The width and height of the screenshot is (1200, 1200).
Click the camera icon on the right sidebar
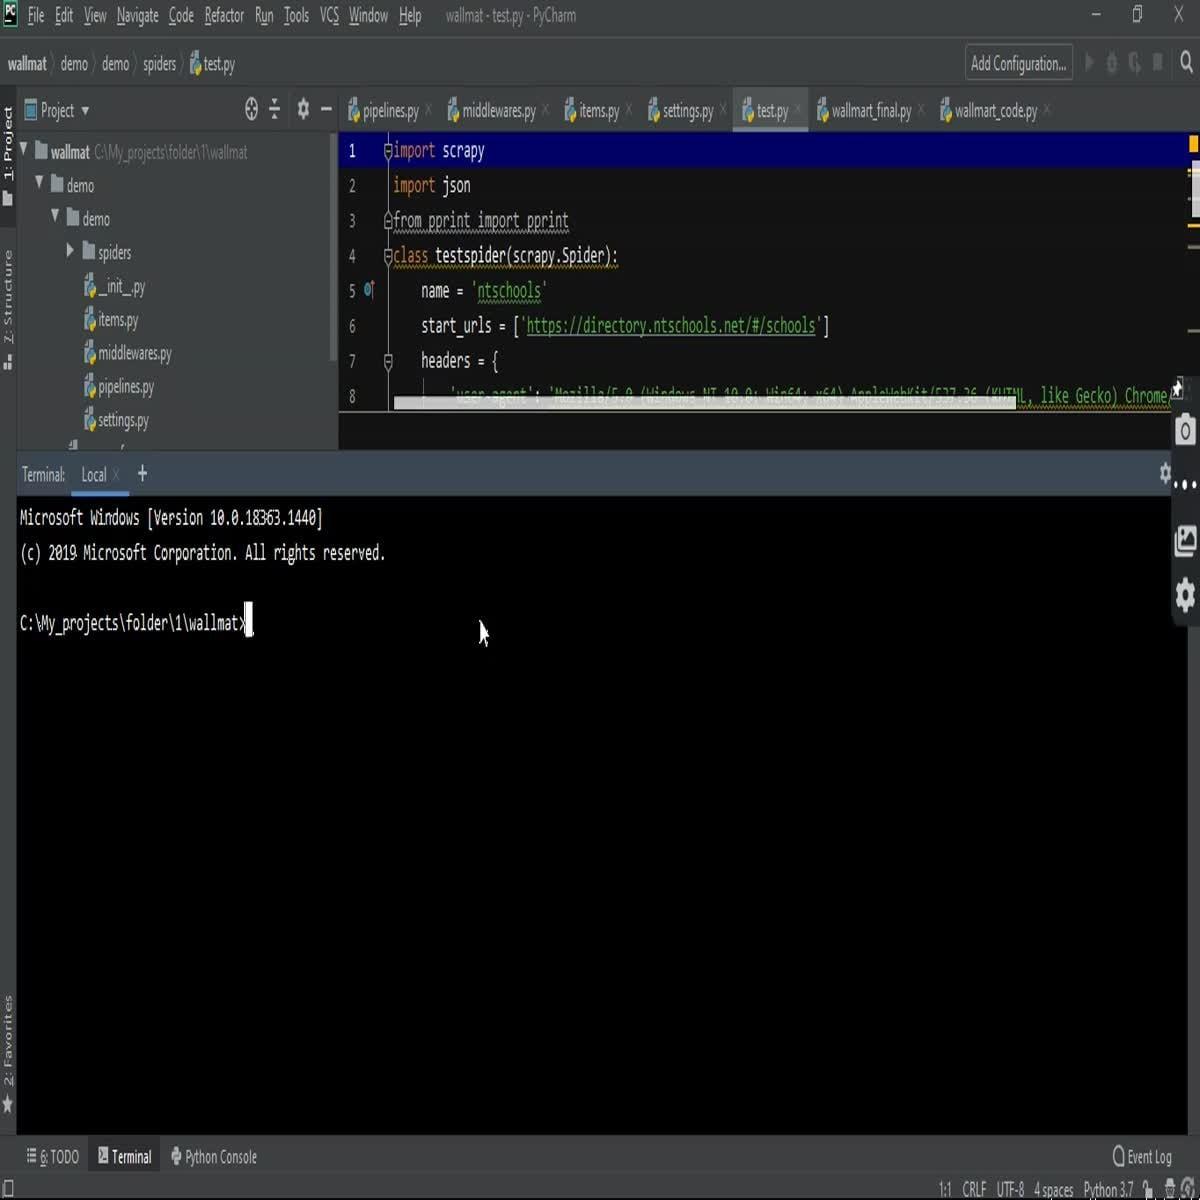[x=1184, y=430]
